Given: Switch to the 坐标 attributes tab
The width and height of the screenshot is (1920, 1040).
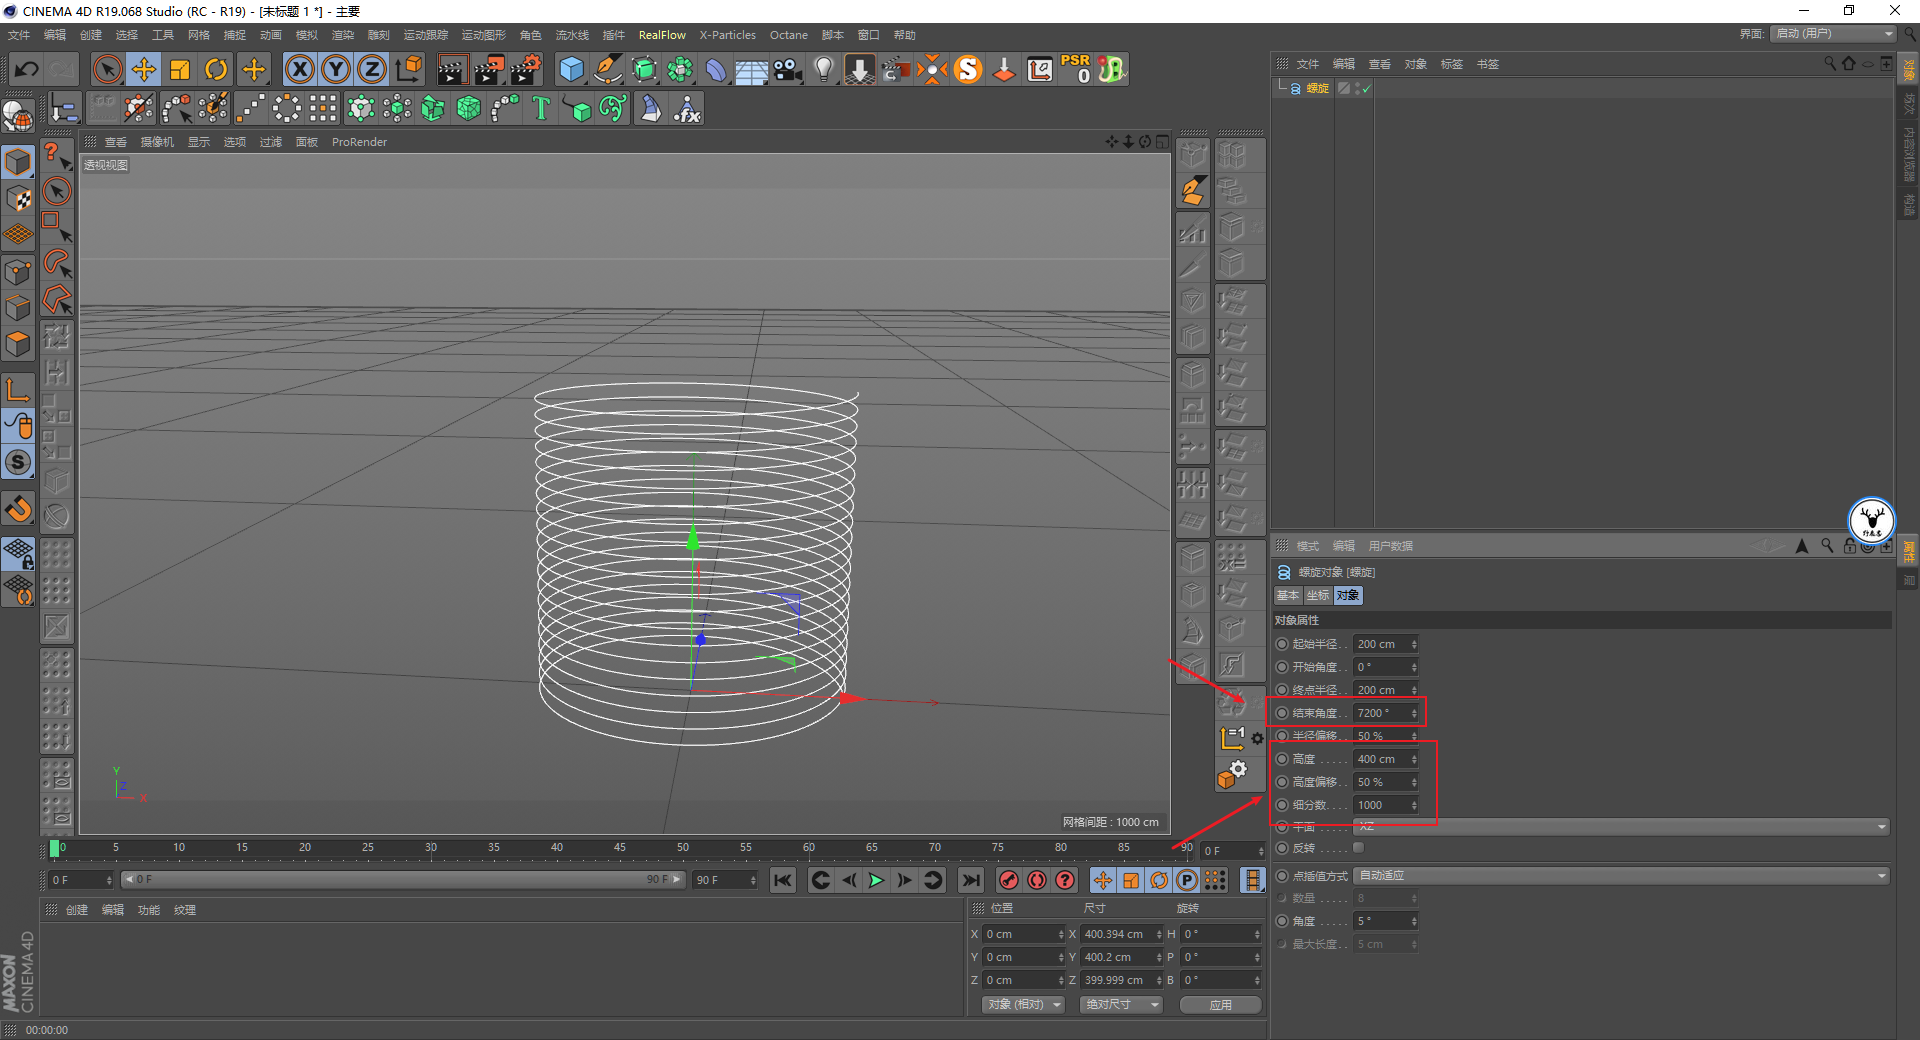Looking at the screenshot, I should tap(1318, 595).
